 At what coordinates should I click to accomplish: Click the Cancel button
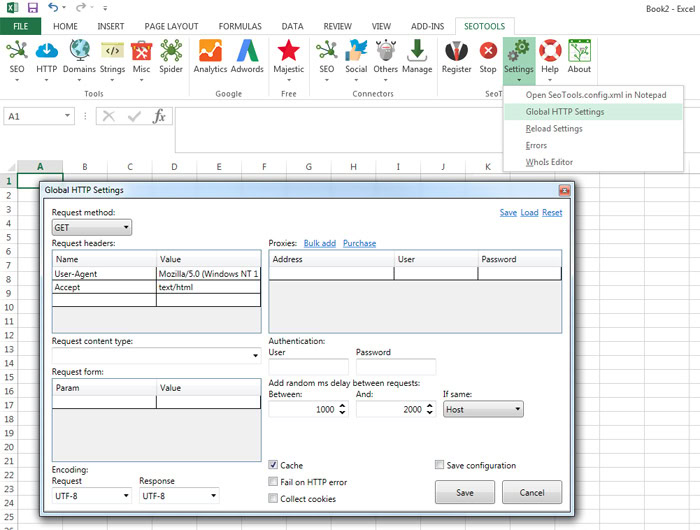531,492
